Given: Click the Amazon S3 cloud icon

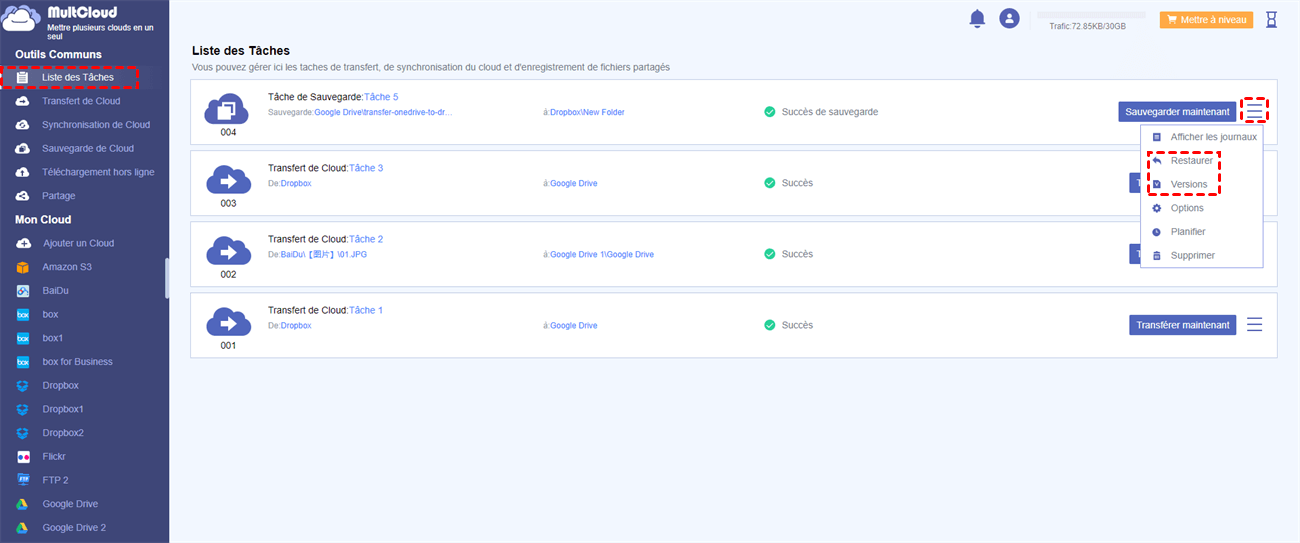Looking at the screenshot, I should 23,267.
